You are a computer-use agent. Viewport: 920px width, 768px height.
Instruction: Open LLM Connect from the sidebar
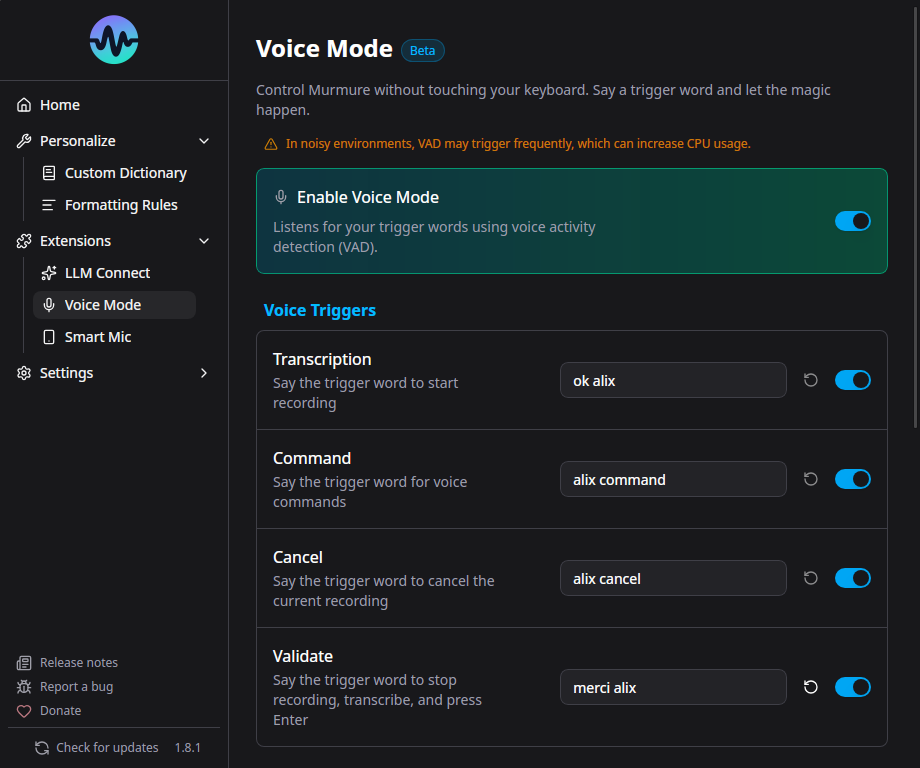click(106, 272)
